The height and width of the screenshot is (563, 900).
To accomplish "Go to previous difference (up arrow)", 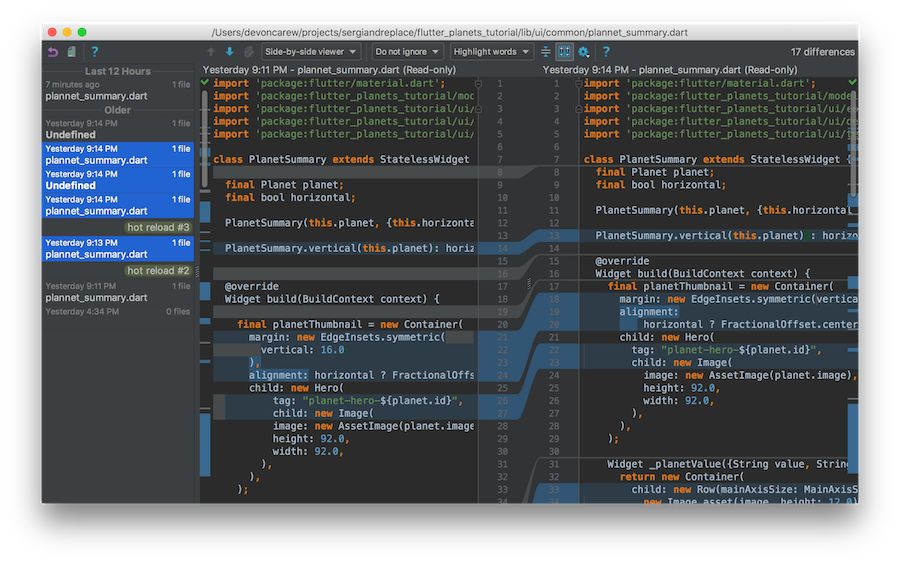I will coord(211,52).
